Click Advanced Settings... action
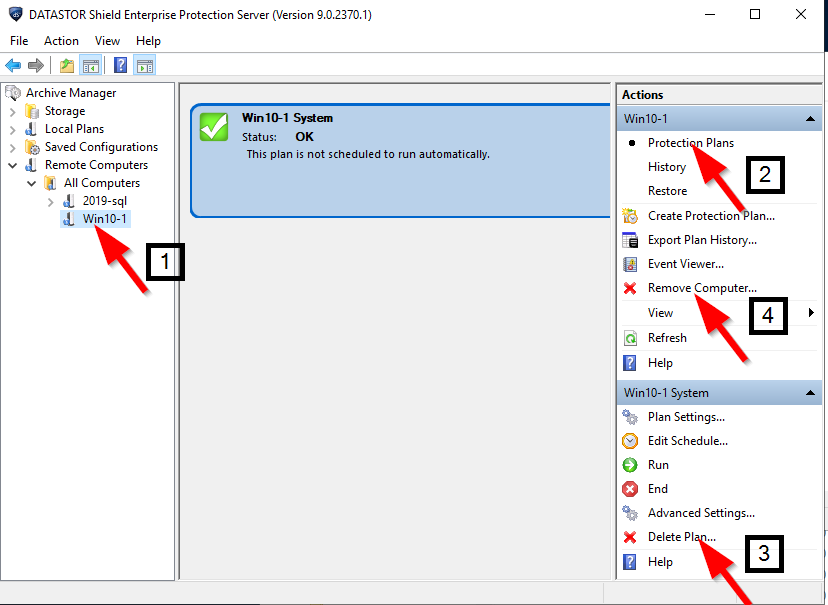The image size is (828, 605). pos(701,513)
